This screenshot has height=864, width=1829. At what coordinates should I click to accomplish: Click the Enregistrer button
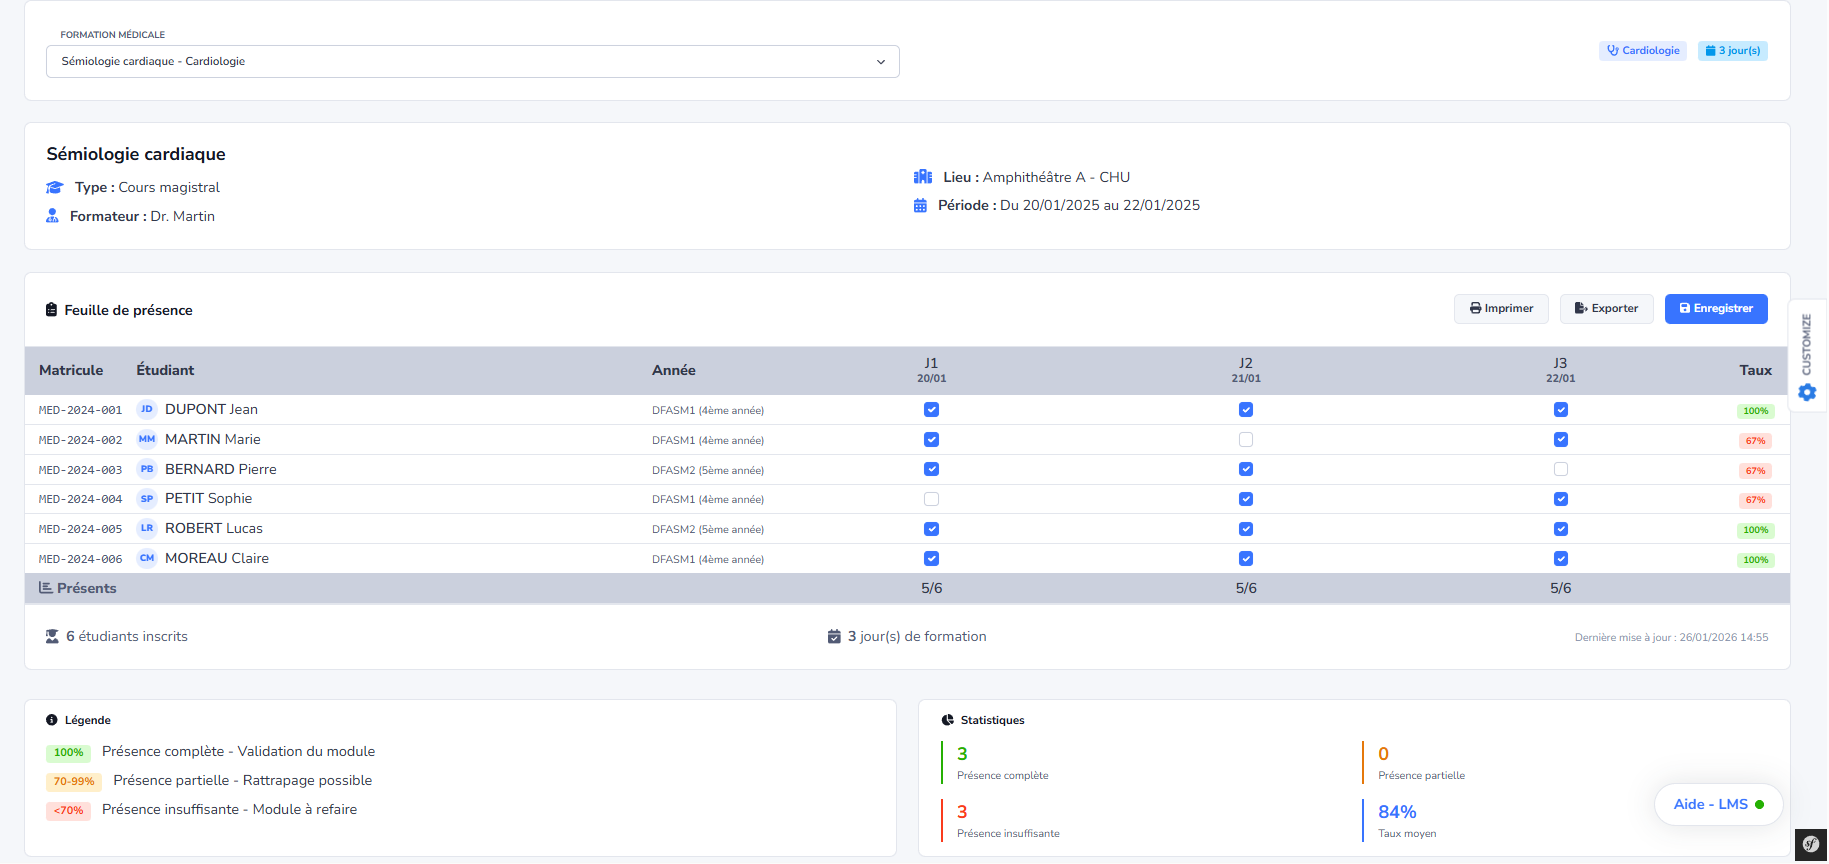(x=1715, y=309)
